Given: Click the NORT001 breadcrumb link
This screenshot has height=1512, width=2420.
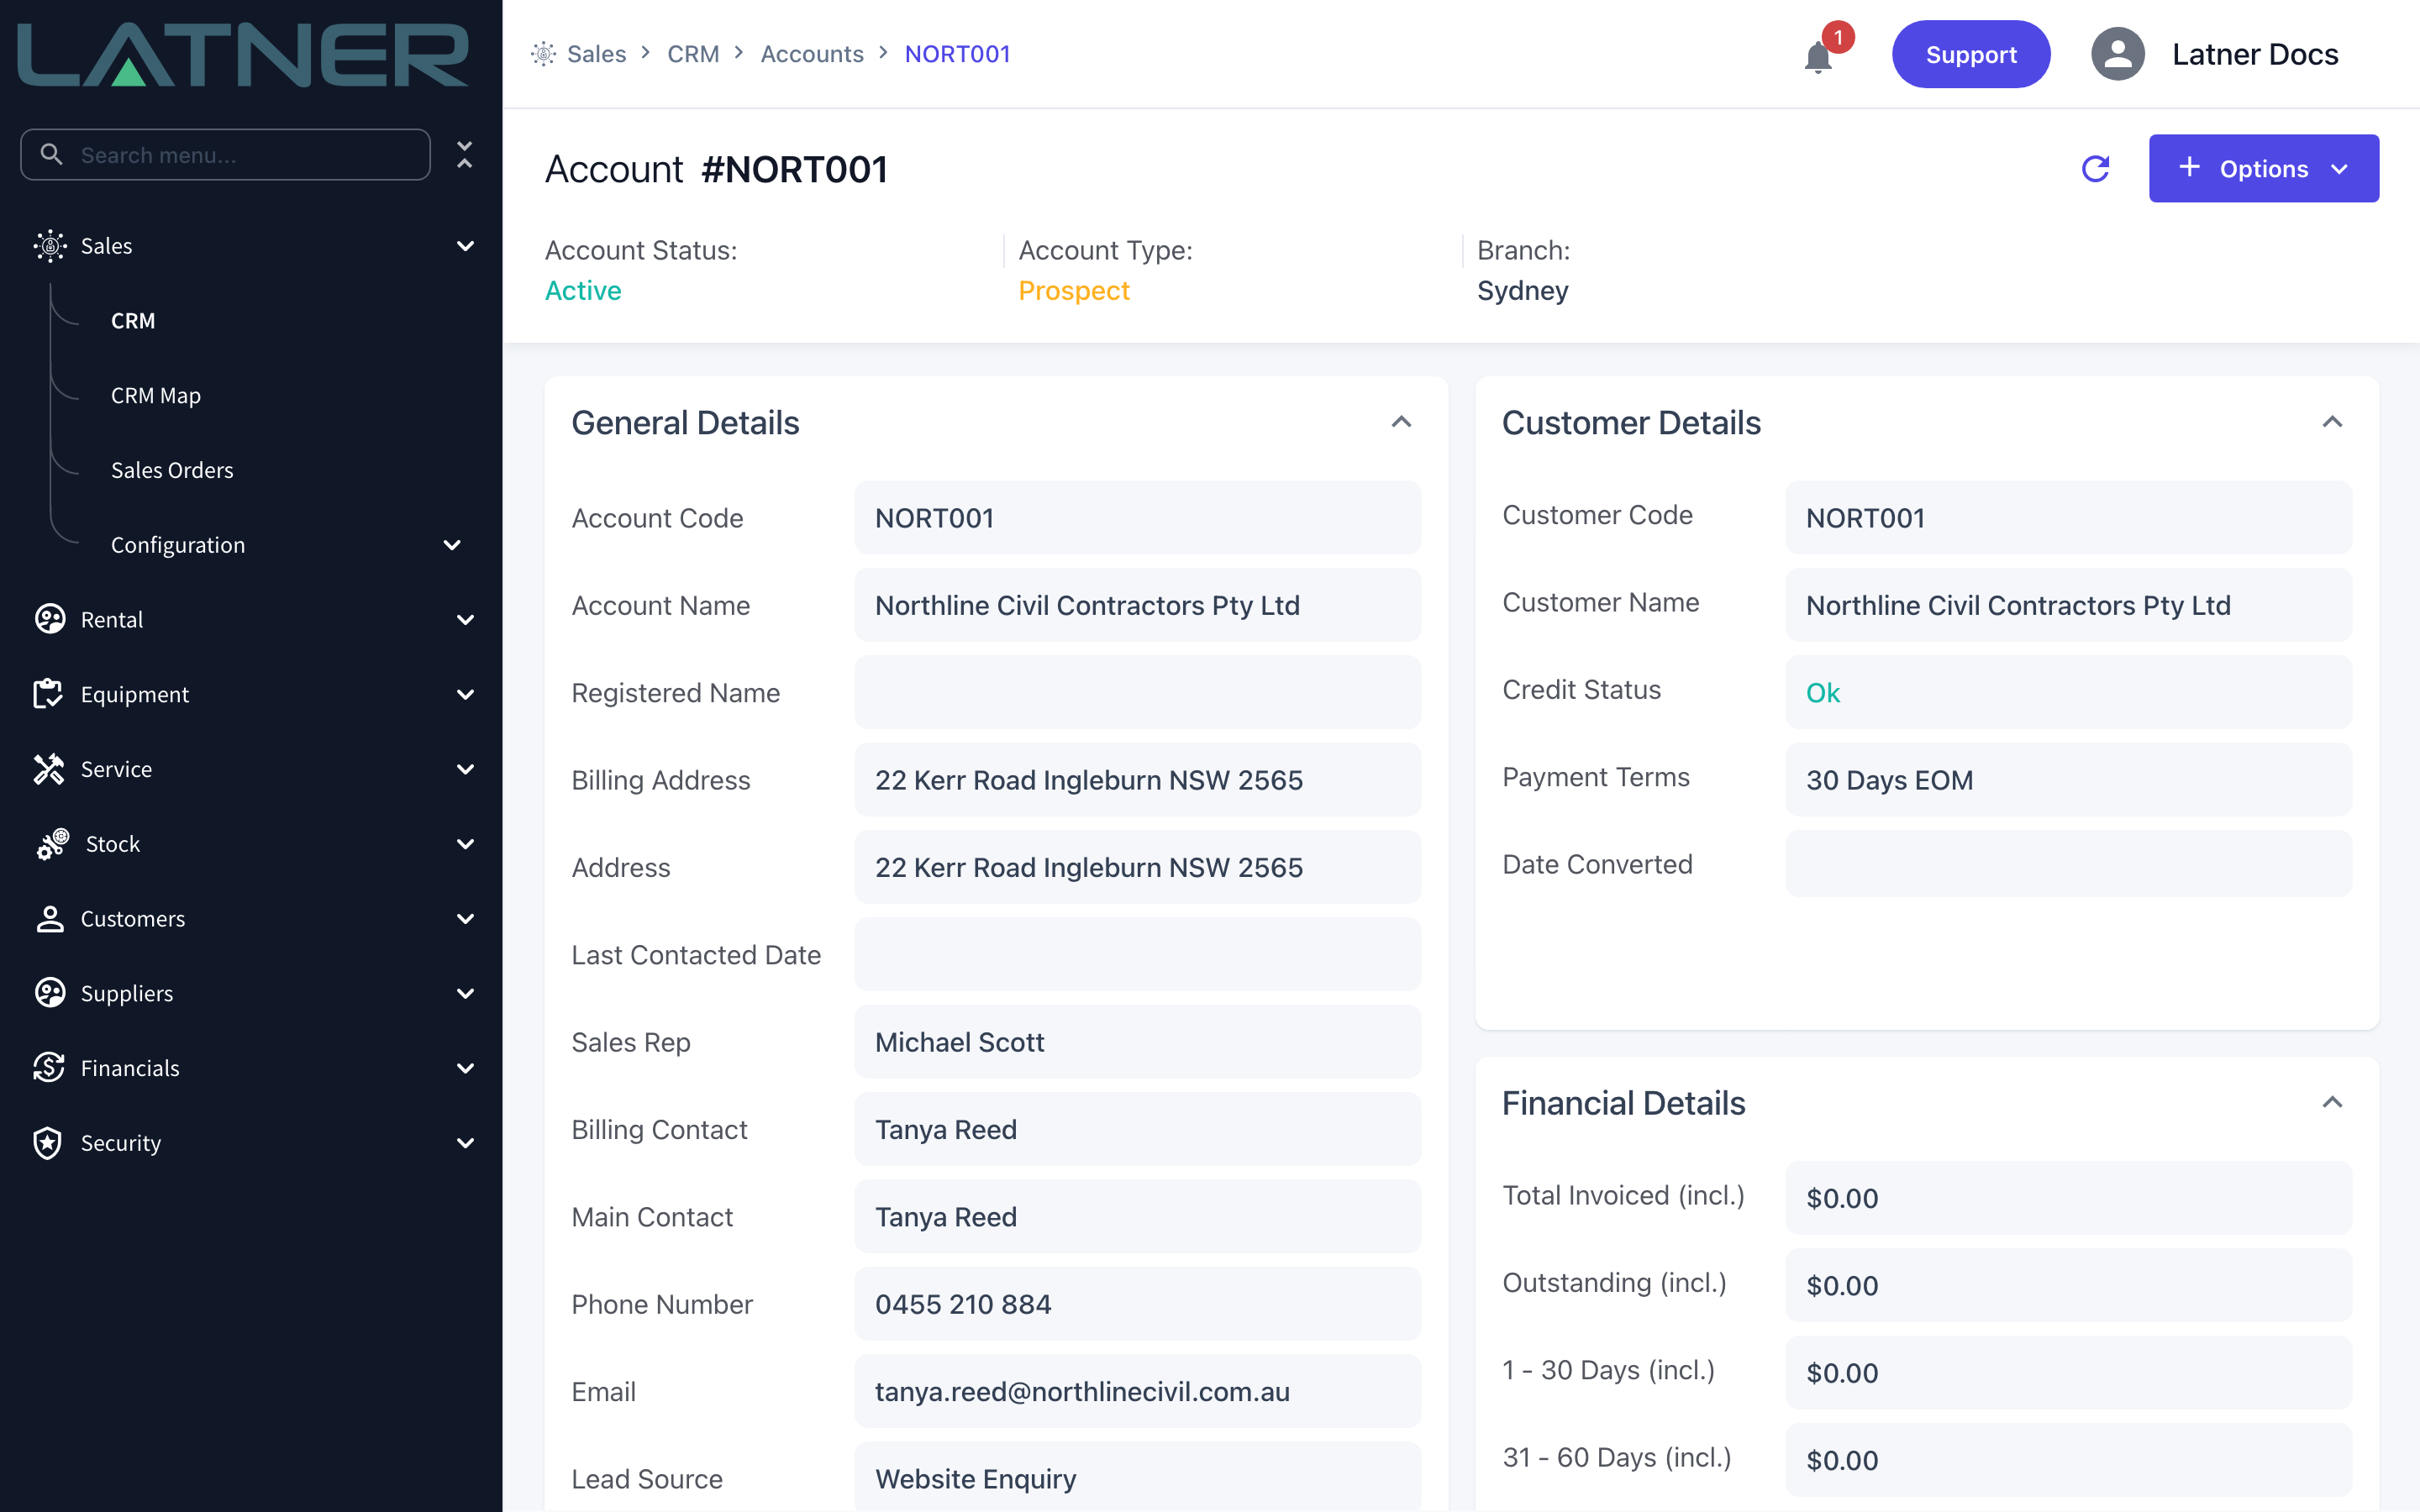Looking at the screenshot, I should (x=957, y=54).
